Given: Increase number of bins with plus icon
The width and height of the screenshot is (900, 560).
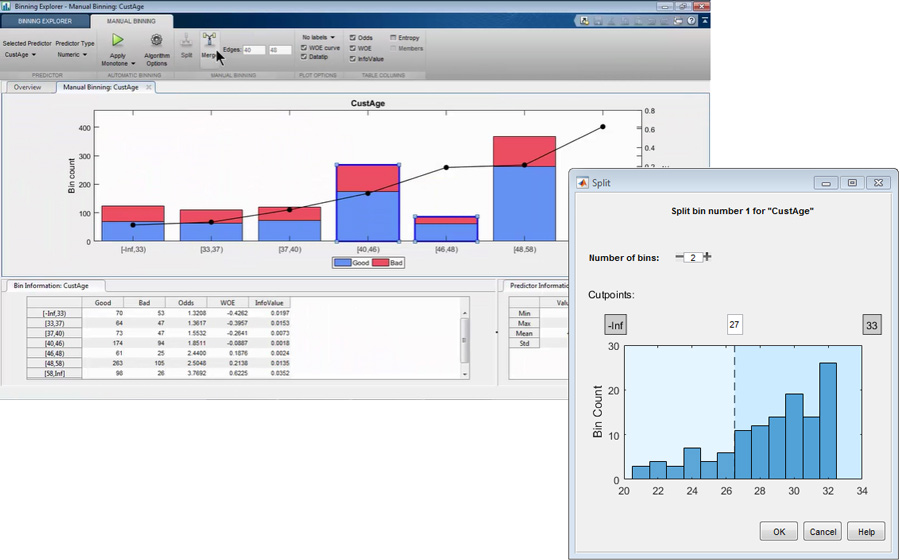Looking at the screenshot, I should point(707,257).
